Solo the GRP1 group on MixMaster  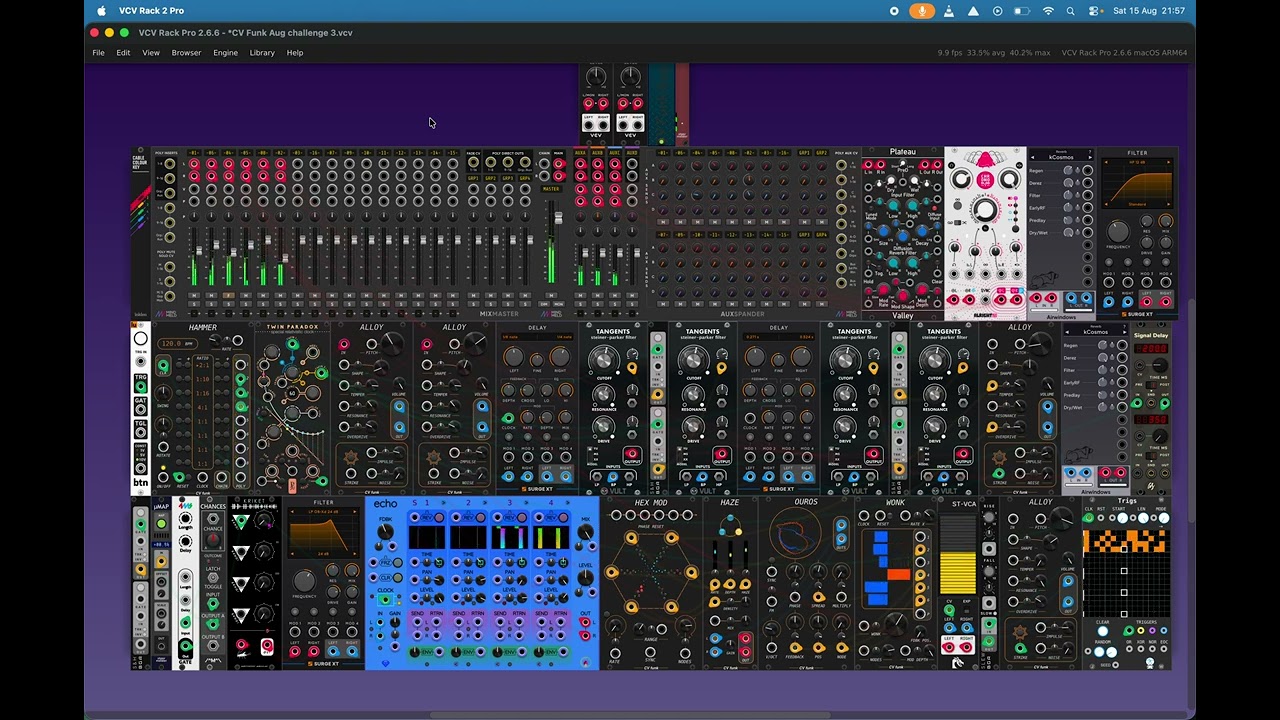click(474, 303)
